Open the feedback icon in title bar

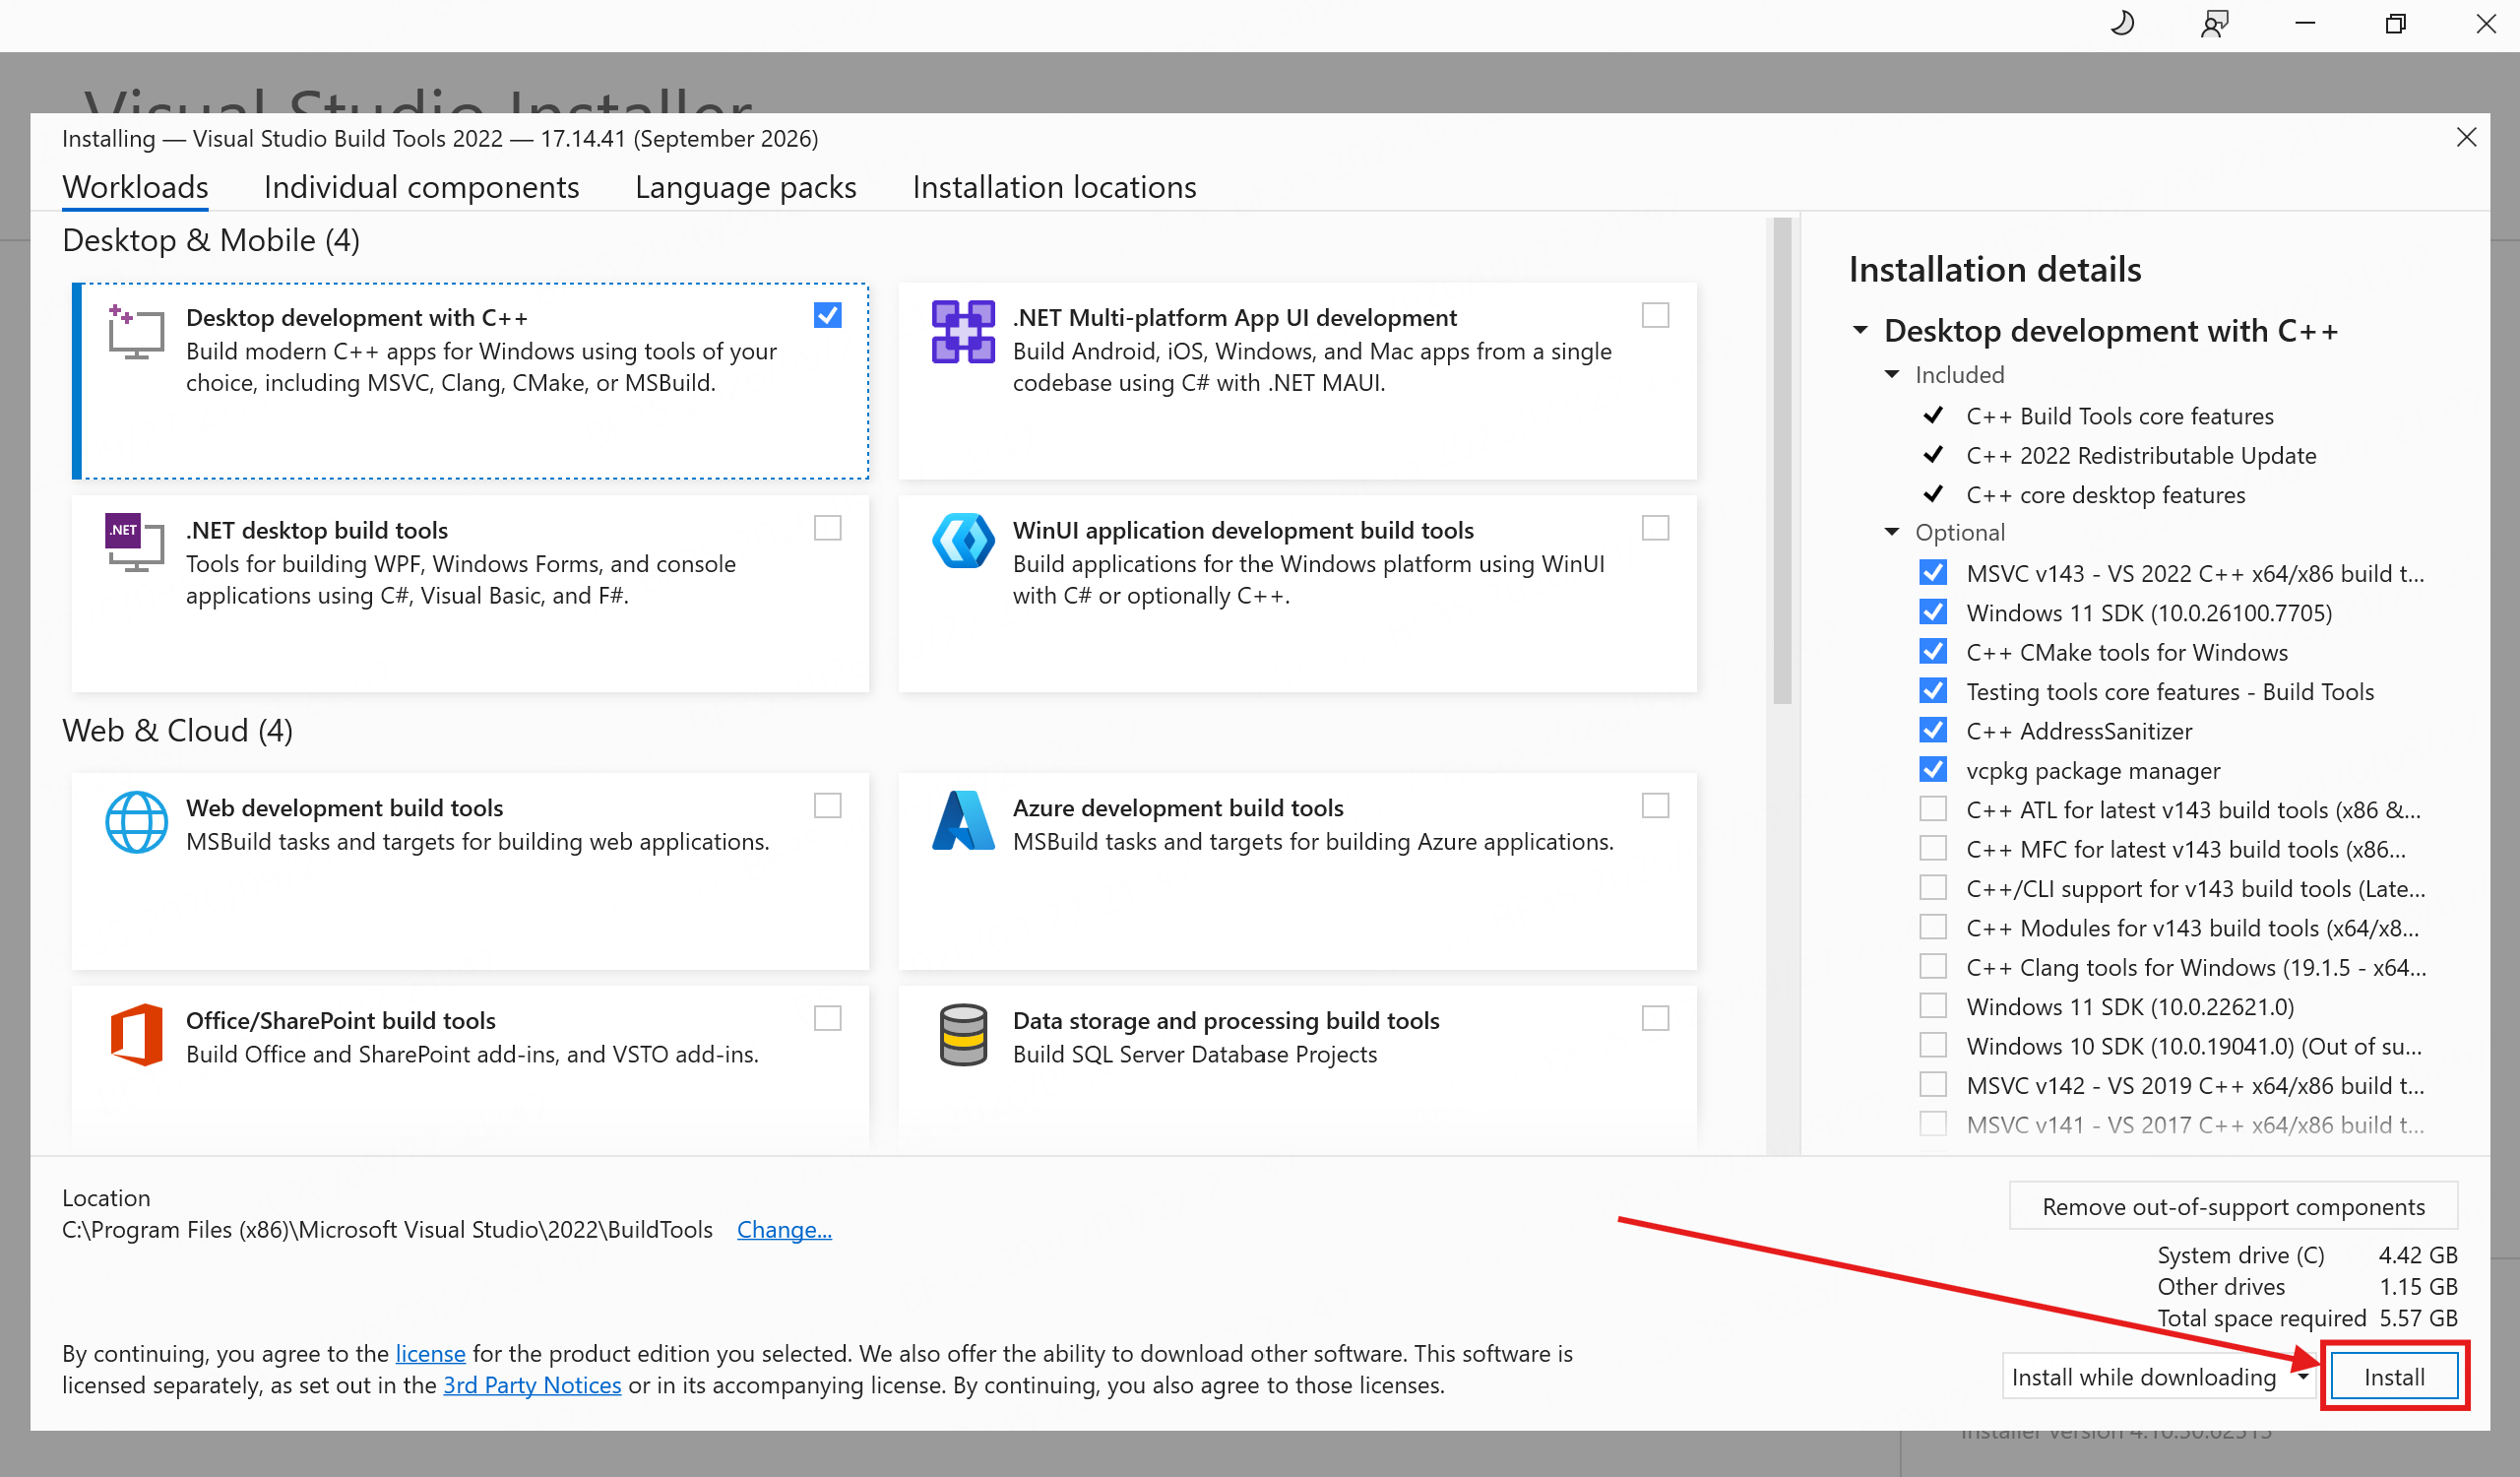2214,24
